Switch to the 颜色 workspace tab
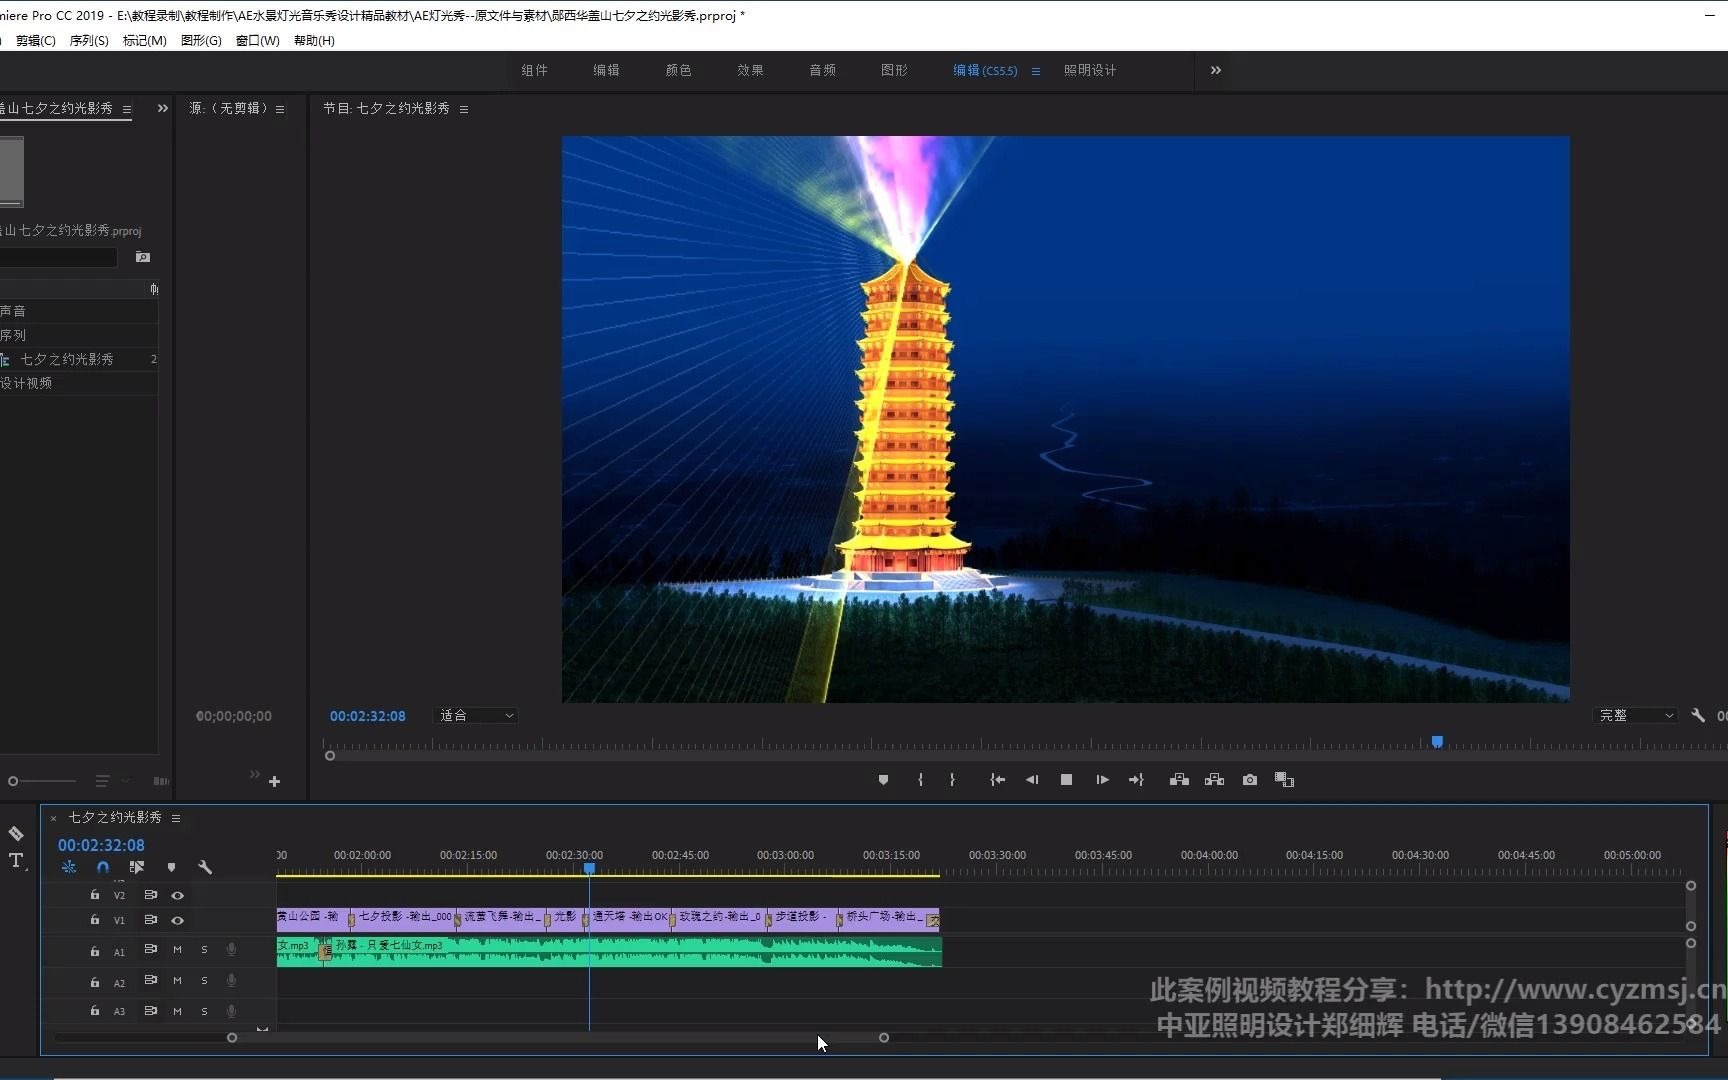This screenshot has height=1080, width=1728. [678, 70]
